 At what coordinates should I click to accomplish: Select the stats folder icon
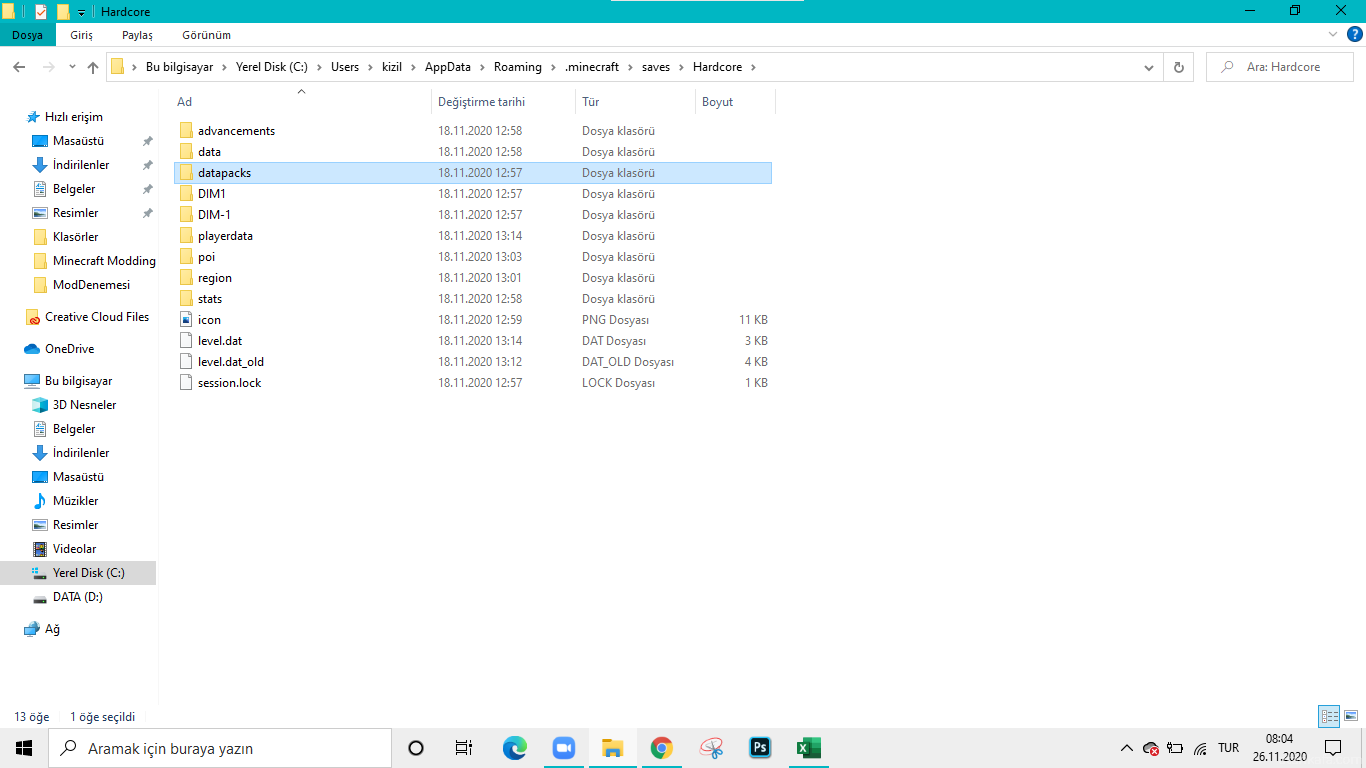point(186,299)
